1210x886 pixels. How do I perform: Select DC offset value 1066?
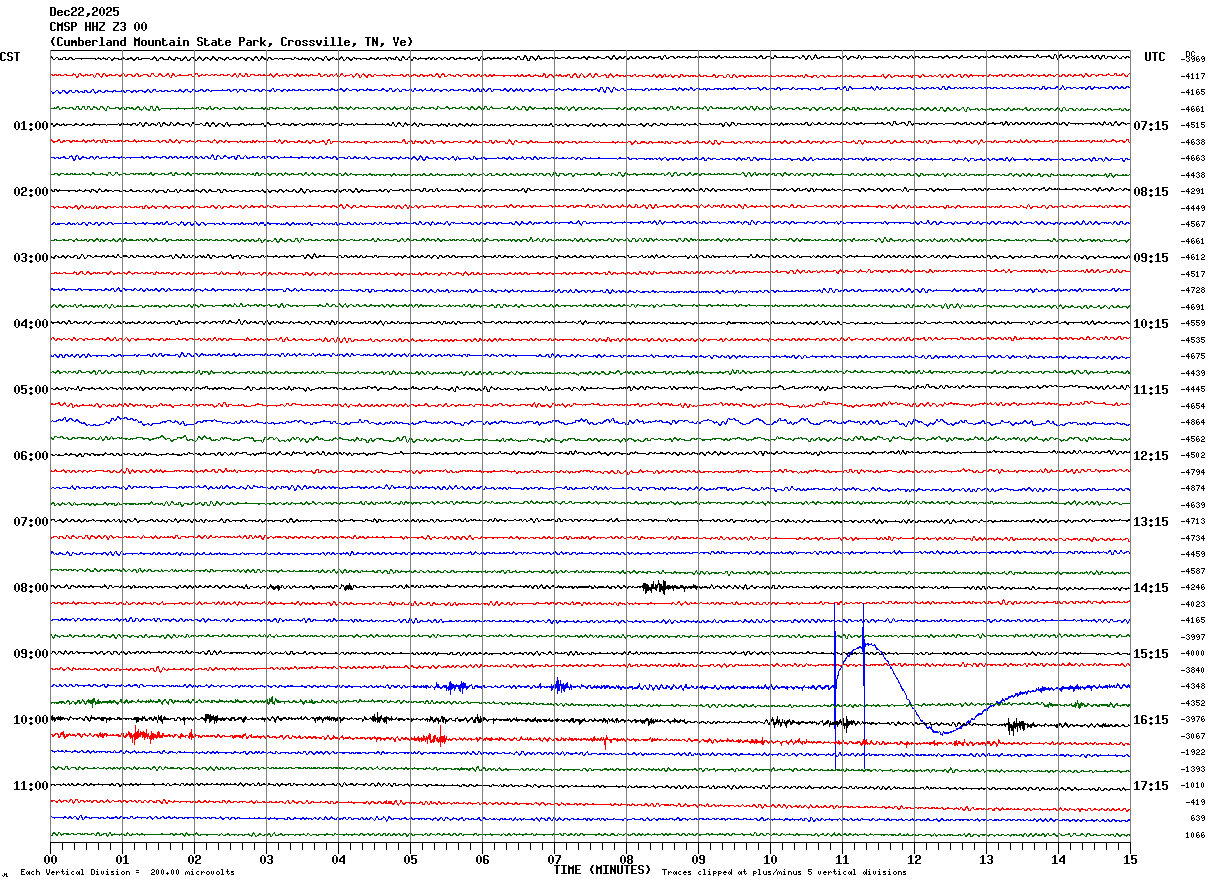(x=1196, y=835)
